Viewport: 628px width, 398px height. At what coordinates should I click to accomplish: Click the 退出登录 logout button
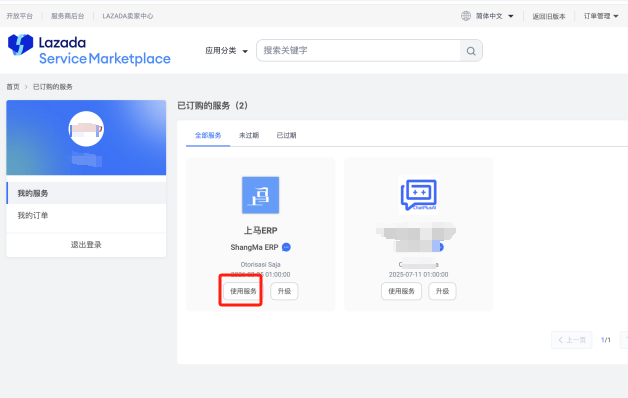click(86, 245)
